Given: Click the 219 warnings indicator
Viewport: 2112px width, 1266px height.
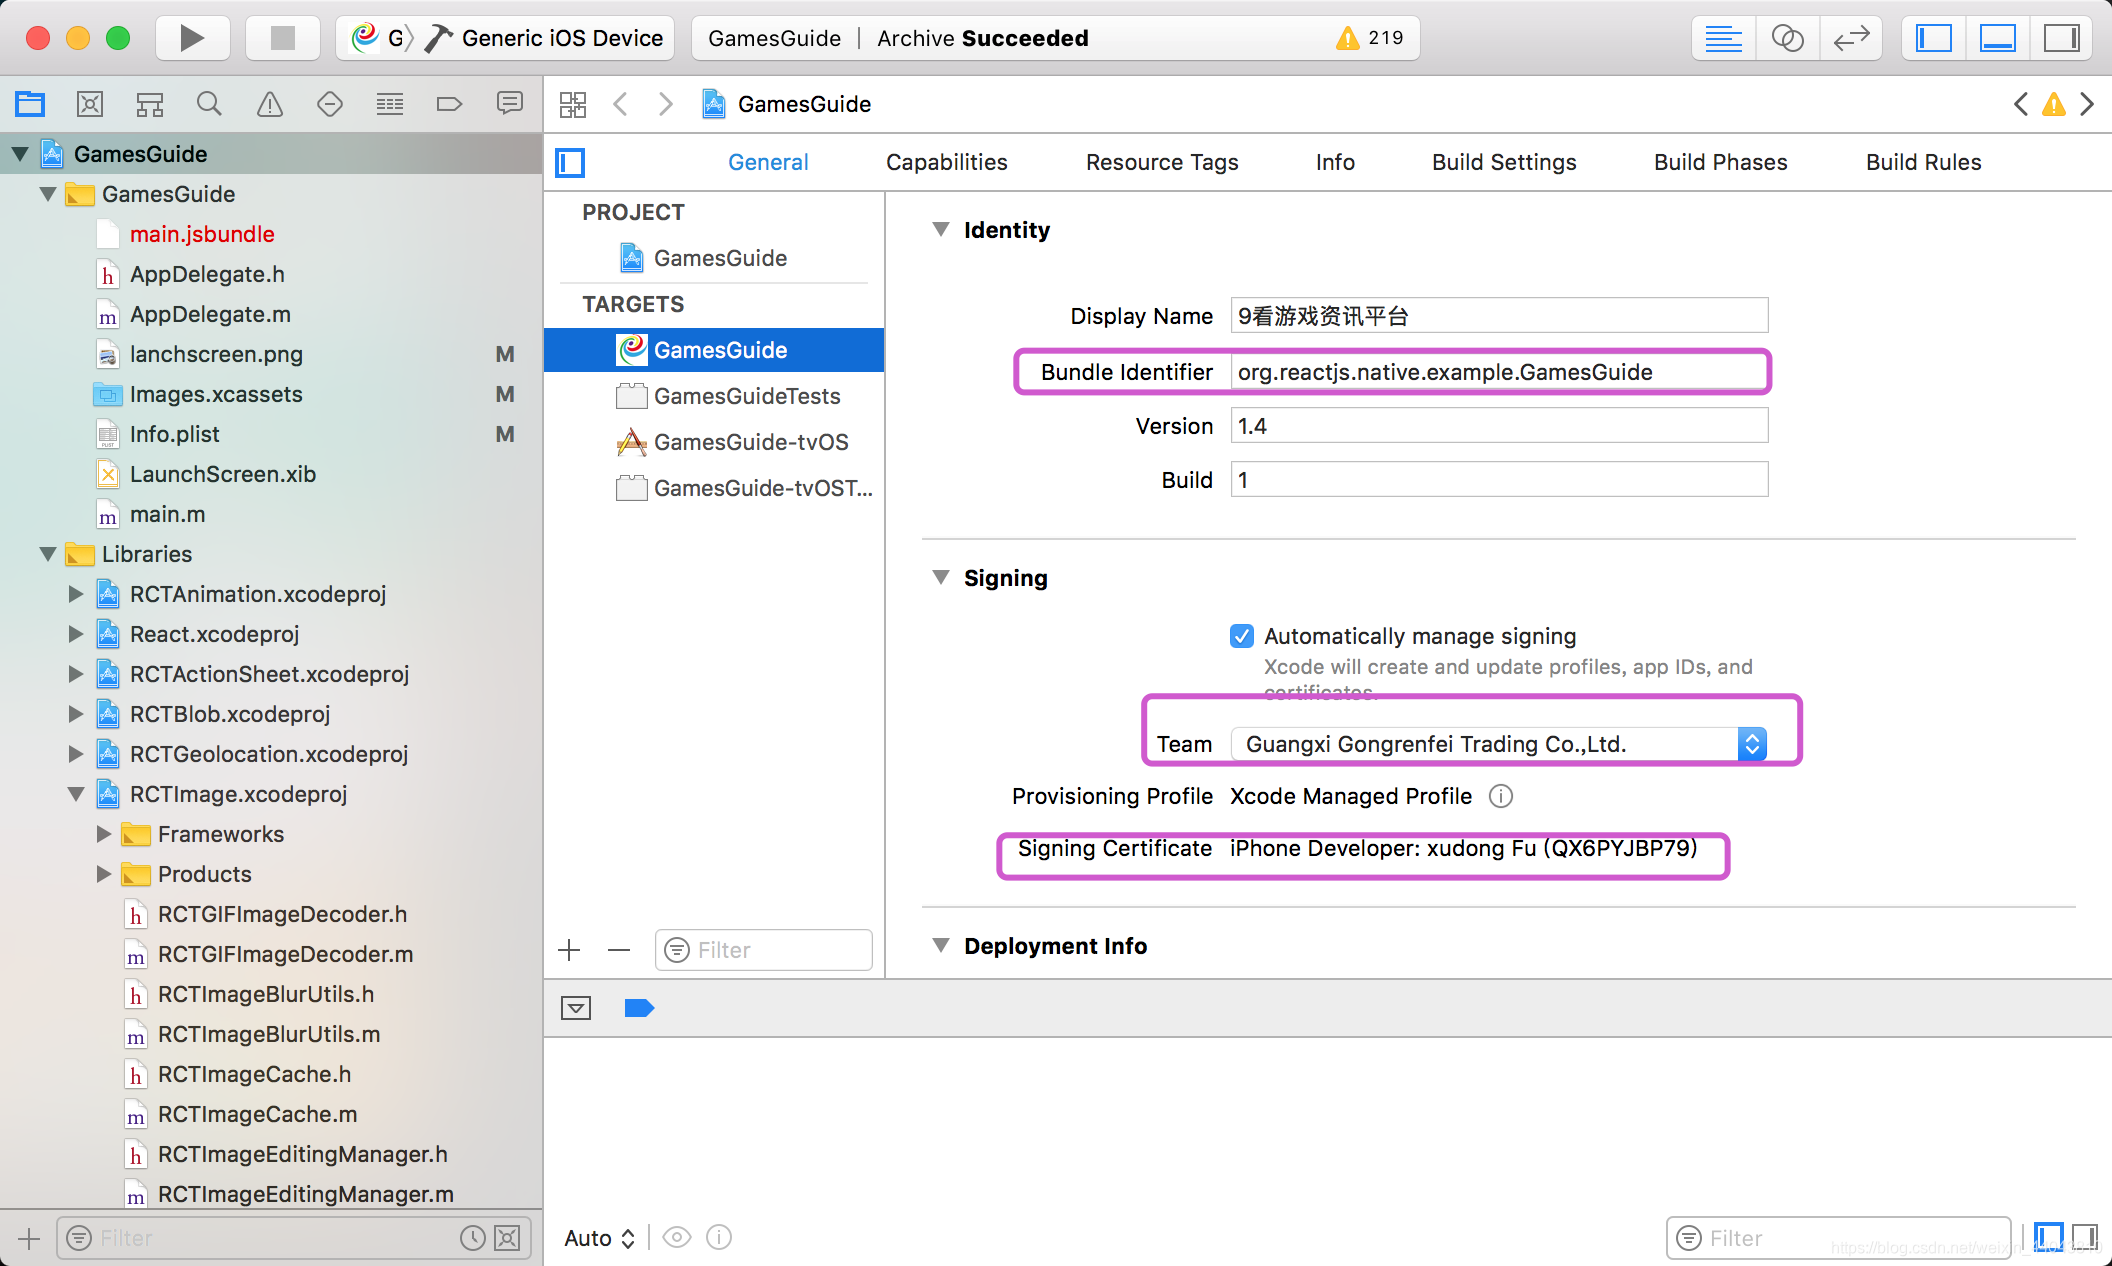Looking at the screenshot, I should coord(1370,38).
